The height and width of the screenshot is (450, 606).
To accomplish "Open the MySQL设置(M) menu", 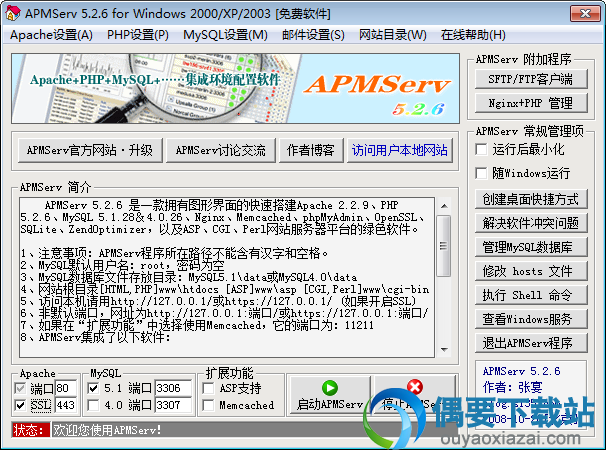I will coord(225,35).
